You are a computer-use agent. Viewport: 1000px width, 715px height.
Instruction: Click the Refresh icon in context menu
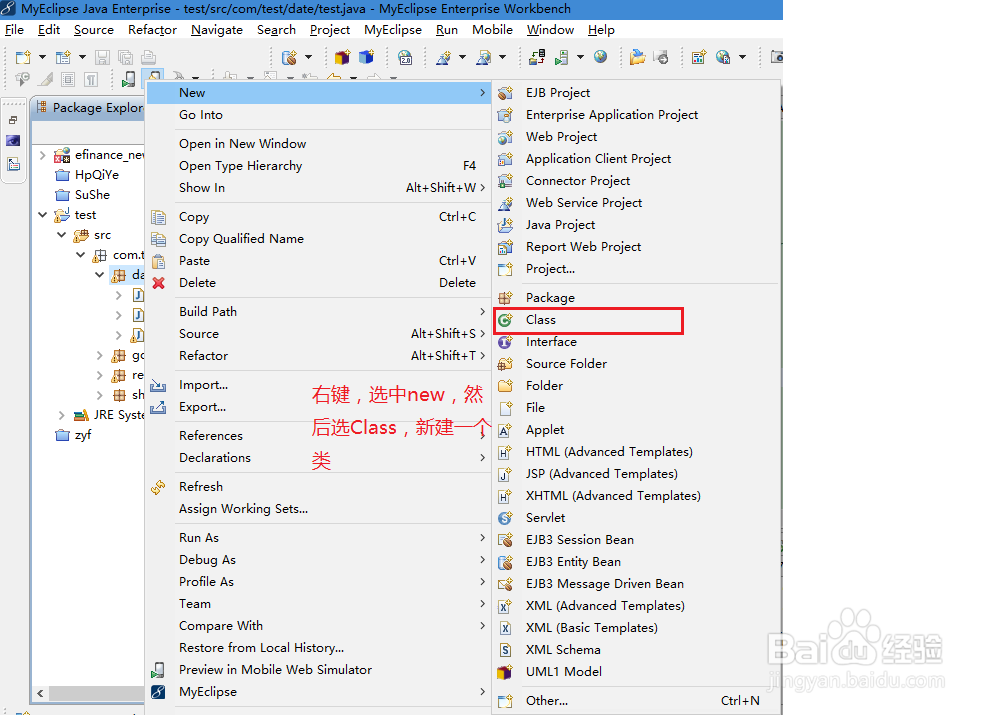pyautogui.click(x=158, y=487)
